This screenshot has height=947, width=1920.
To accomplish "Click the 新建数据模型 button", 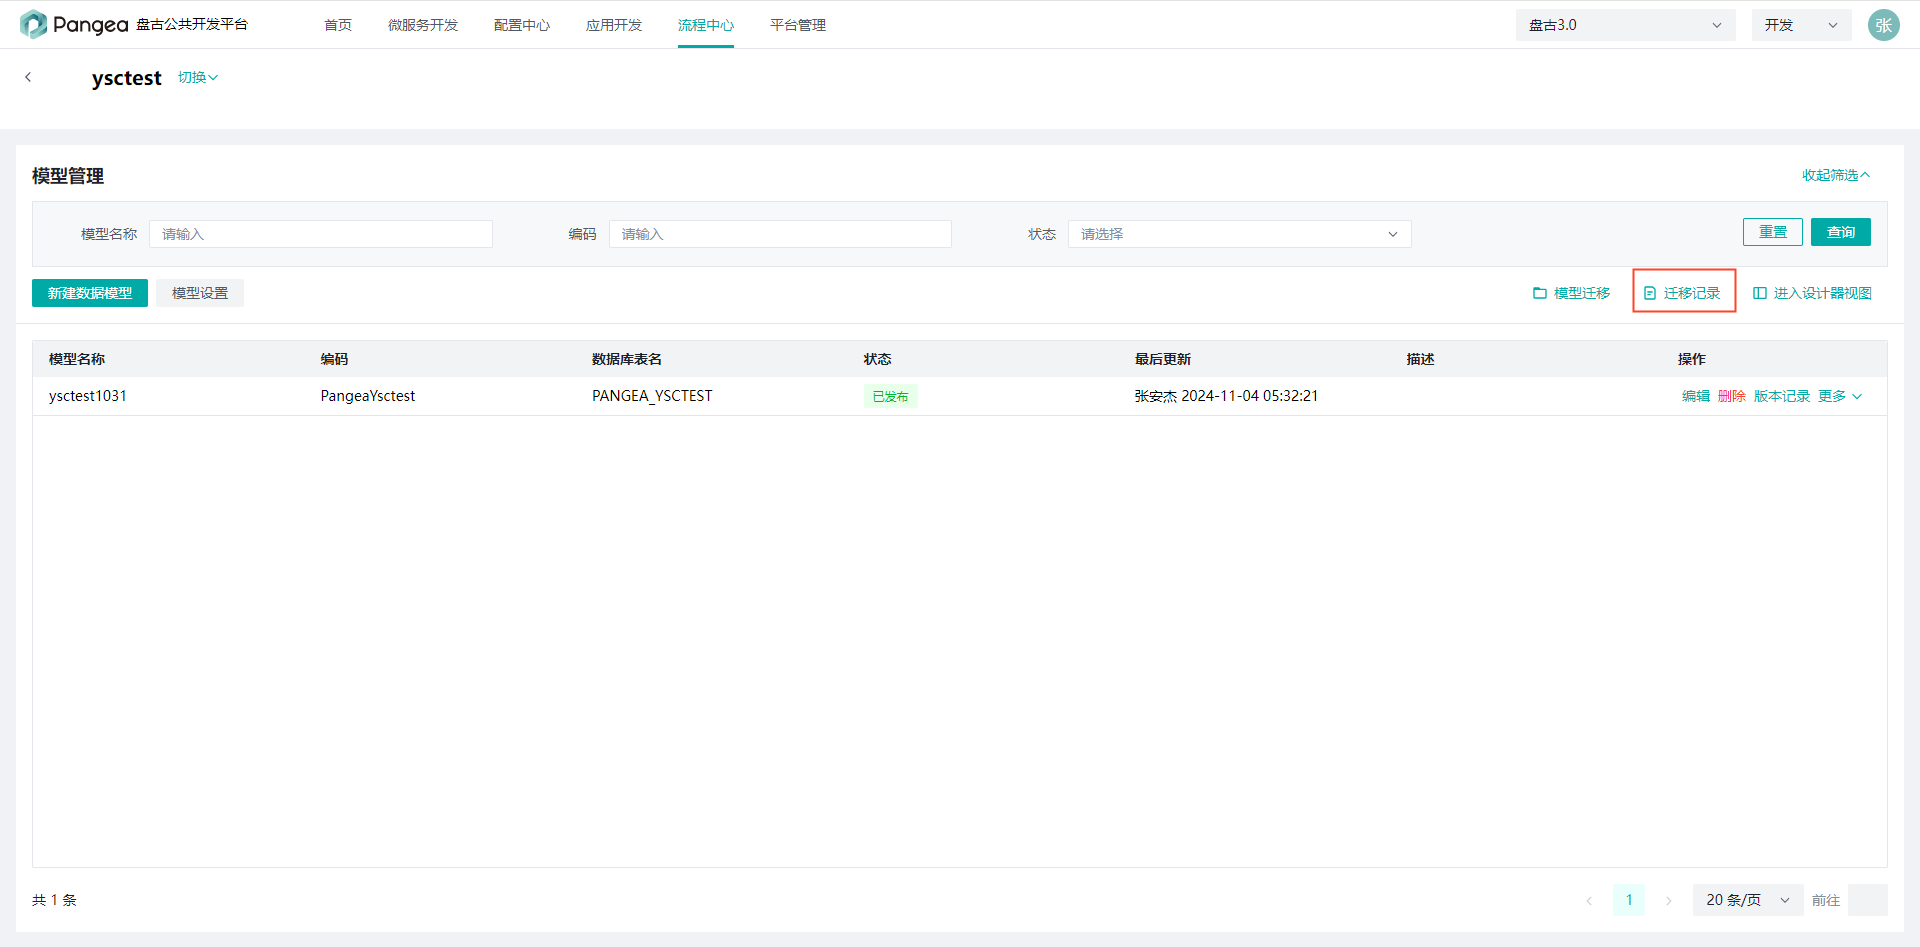I will tap(90, 293).
